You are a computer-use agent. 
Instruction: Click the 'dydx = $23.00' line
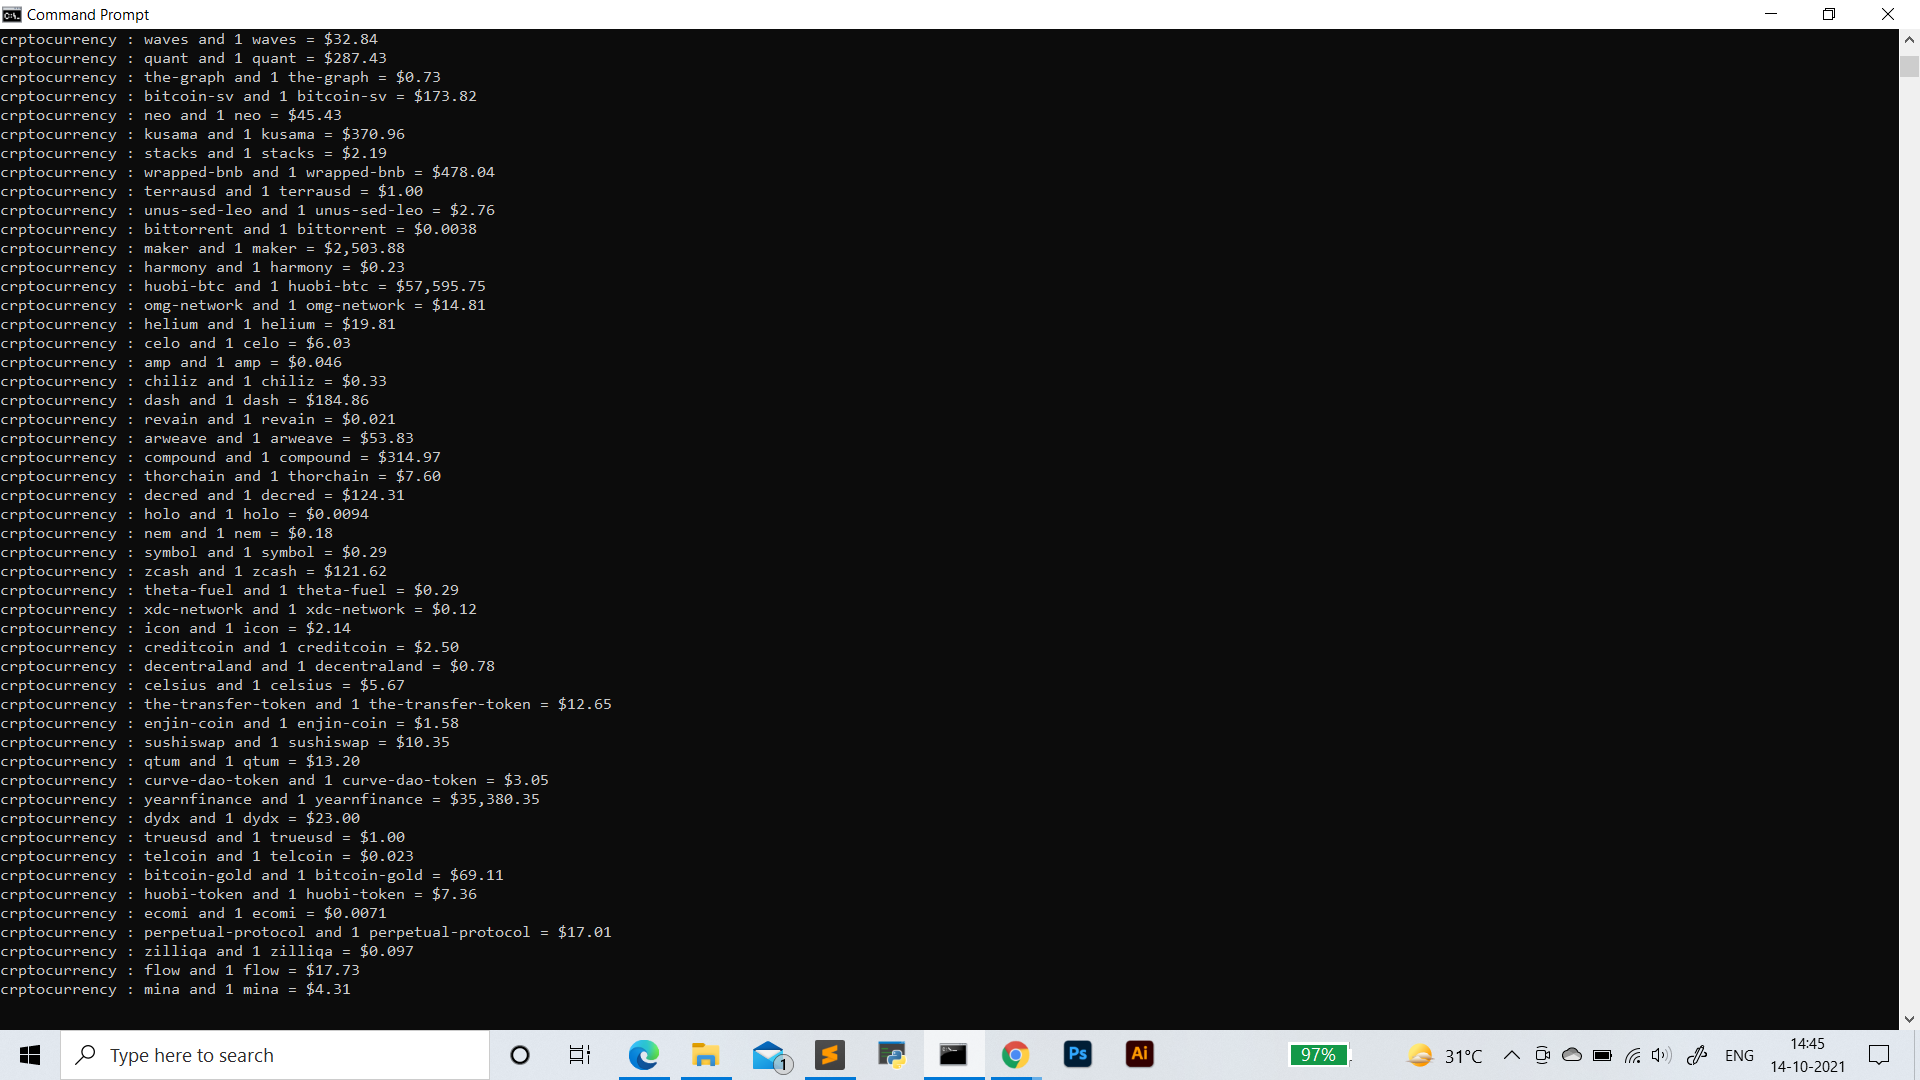[x=180, y=818]
